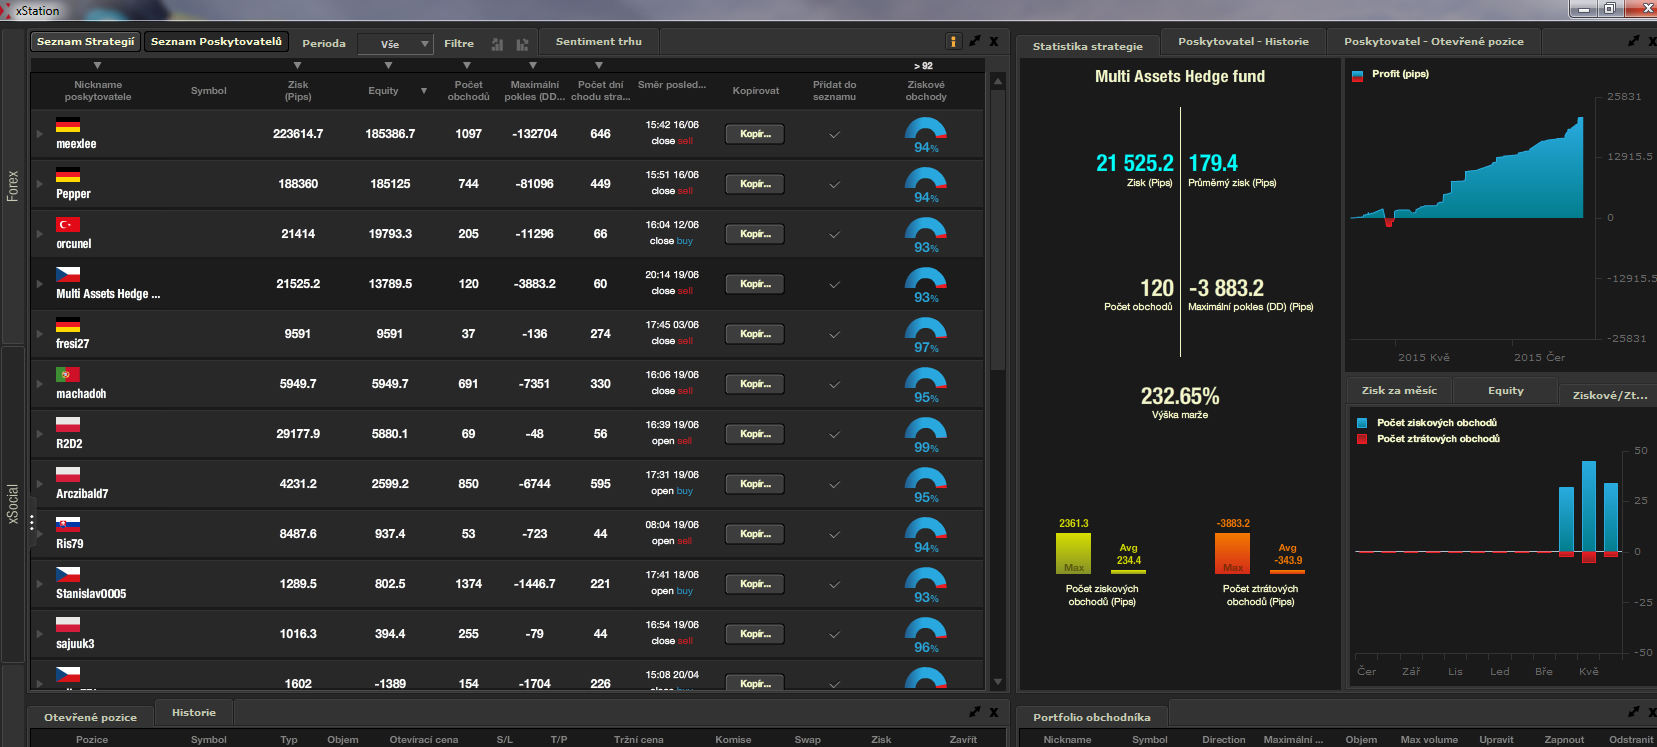Click Czech flag icon of Stanislav0005
Image resolution: width=1657 pixels, height=747 pixels.
pyautogui.click(x=68, y=575)
